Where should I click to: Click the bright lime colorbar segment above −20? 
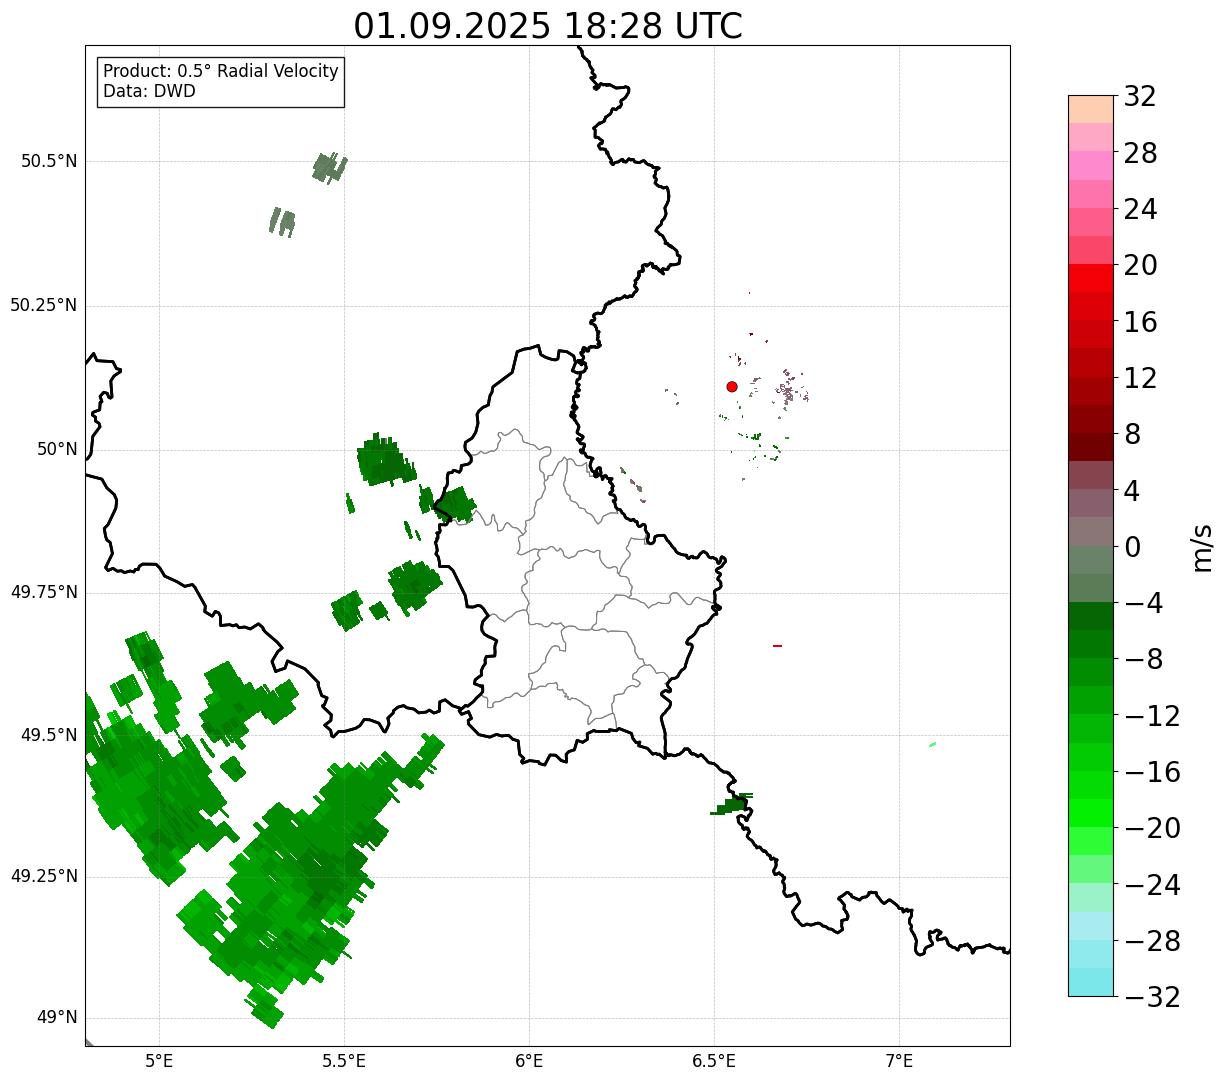(x=1091, y=813)
